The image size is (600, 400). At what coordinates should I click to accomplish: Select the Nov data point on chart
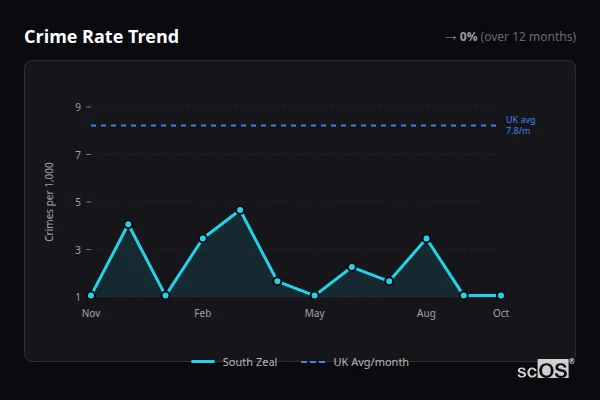[x=91, y=296]
